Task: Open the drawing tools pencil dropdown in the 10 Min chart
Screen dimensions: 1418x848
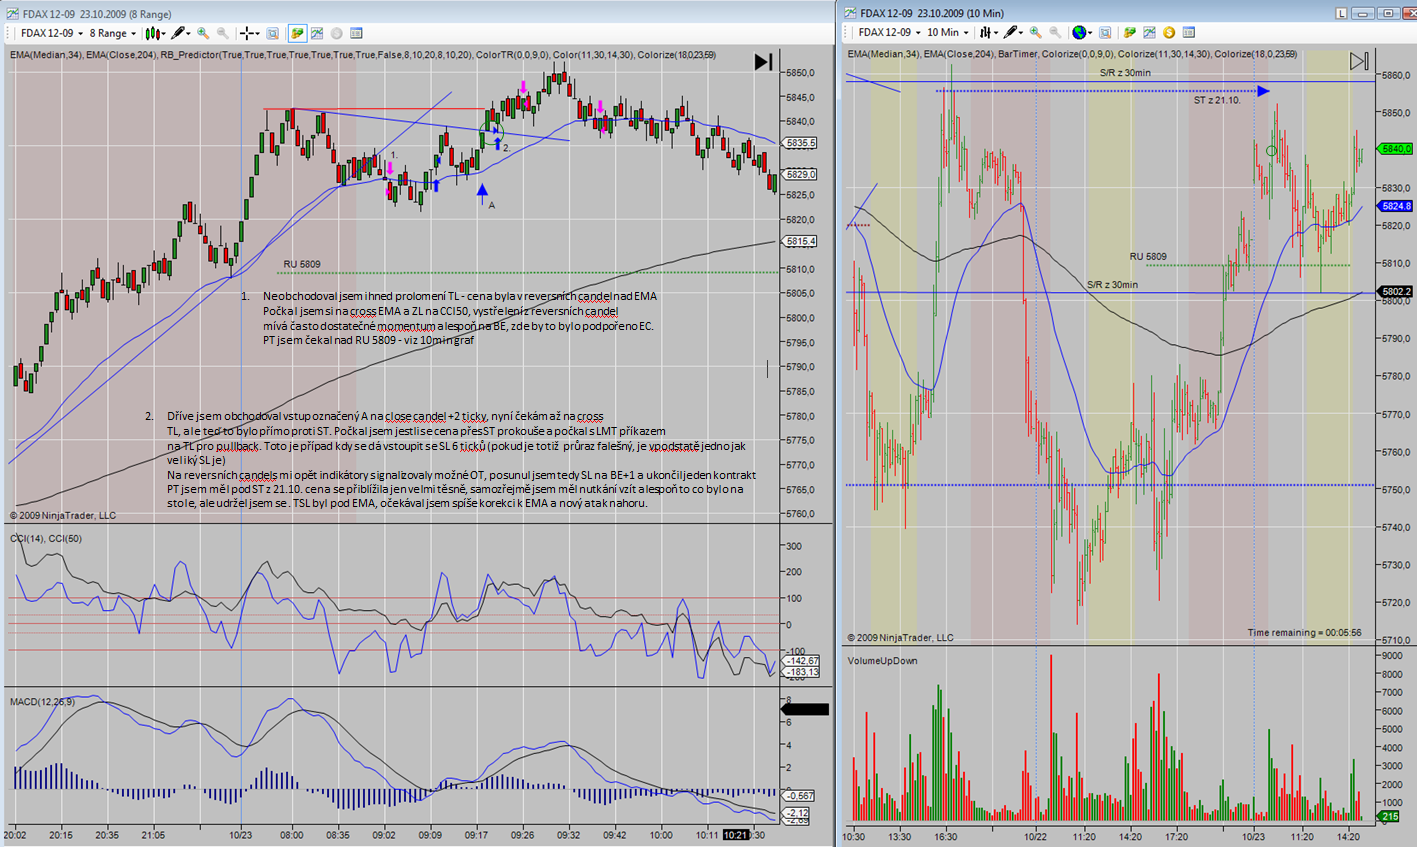Action: (1013, 32)
